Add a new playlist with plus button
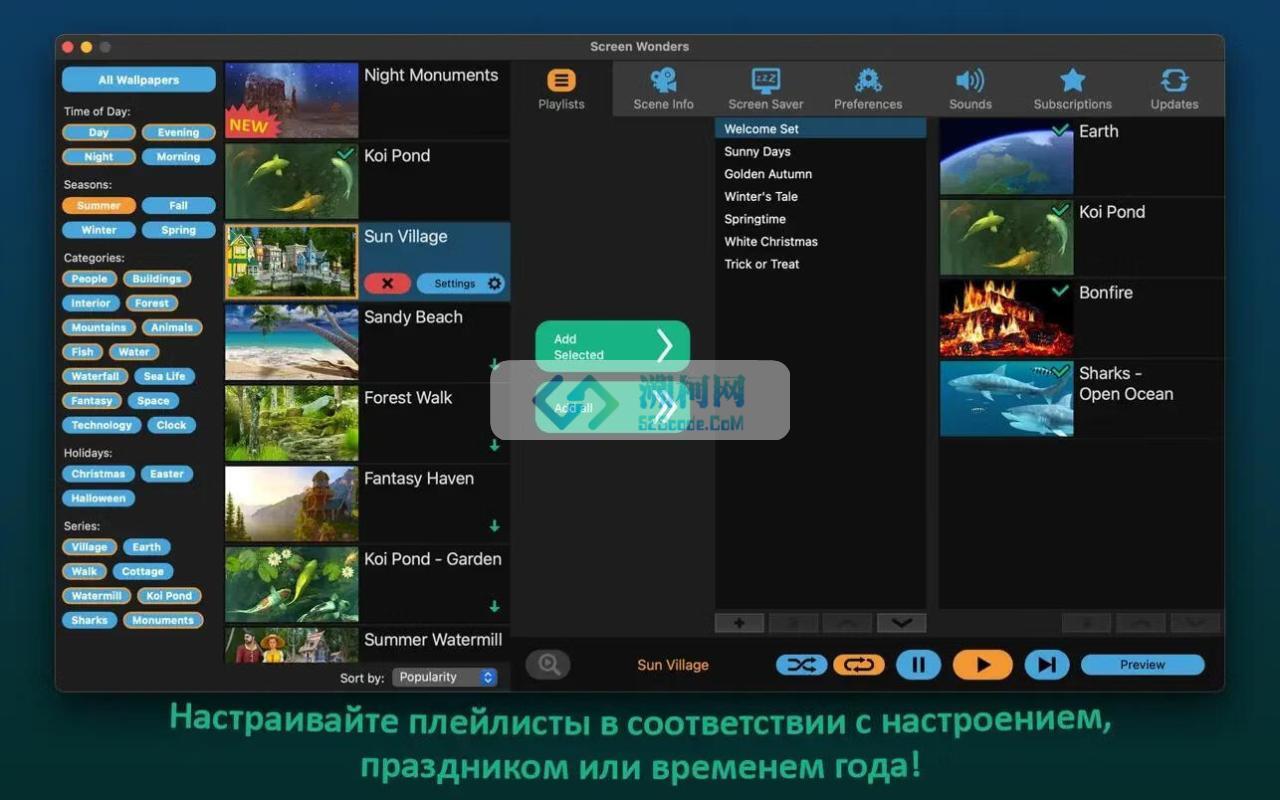This screenshot has height=800, width=1280. click(x=739, y=622)
